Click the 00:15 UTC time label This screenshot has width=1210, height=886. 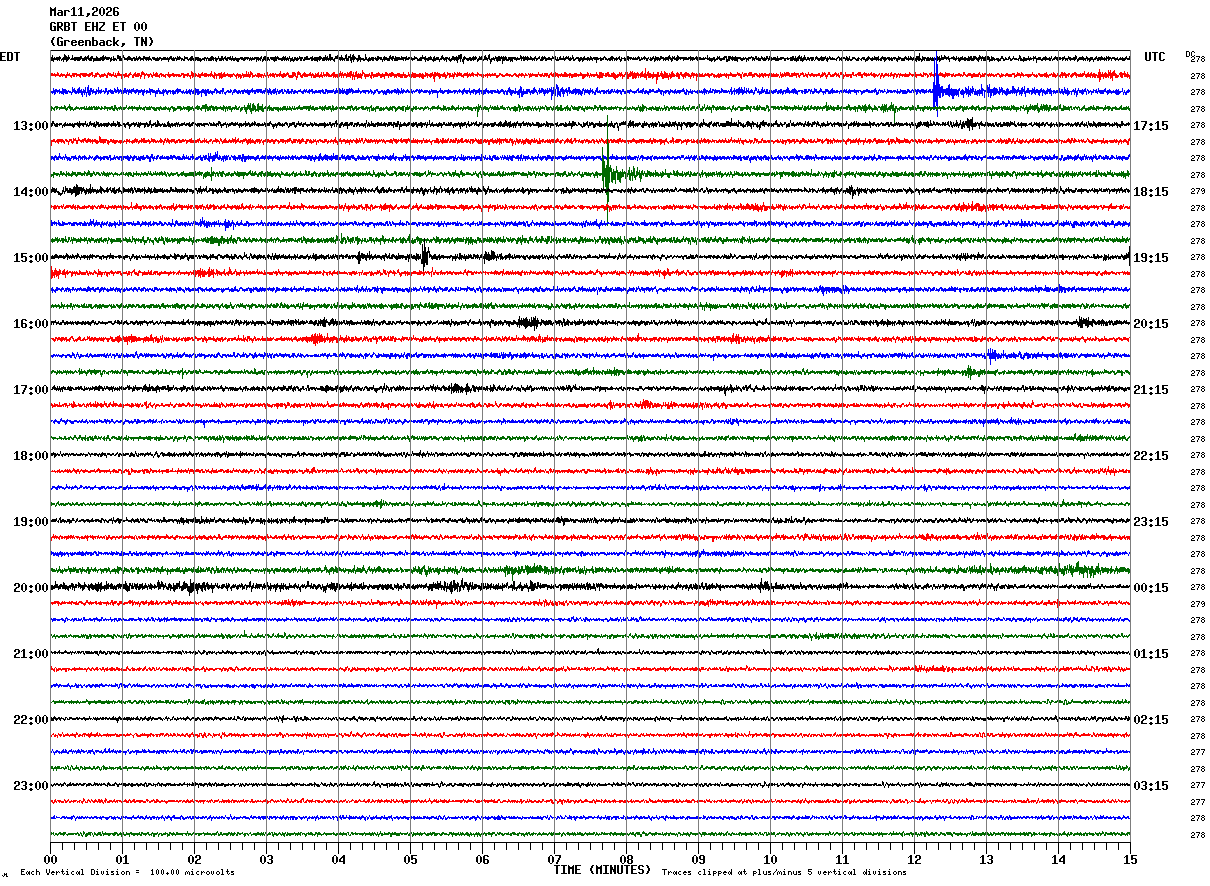[1151, 588]
